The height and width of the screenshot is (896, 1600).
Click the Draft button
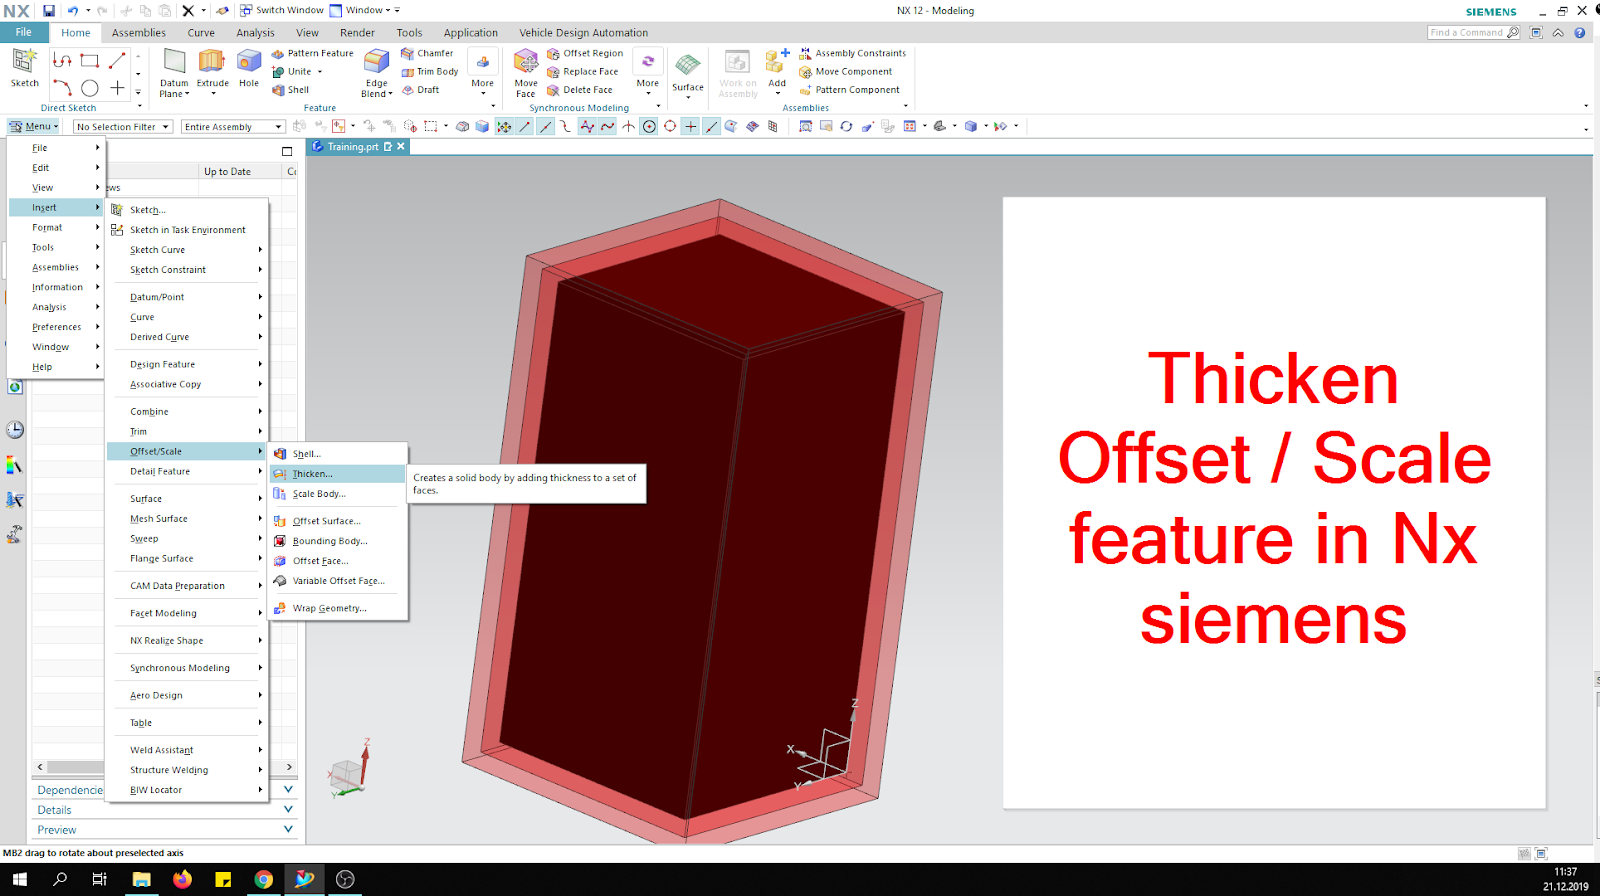pos(421,90)
